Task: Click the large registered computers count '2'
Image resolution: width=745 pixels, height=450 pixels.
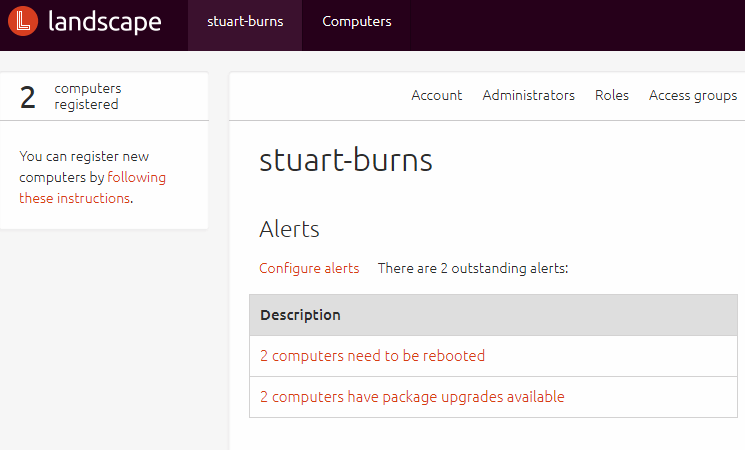Action: [x=28, y=97]
